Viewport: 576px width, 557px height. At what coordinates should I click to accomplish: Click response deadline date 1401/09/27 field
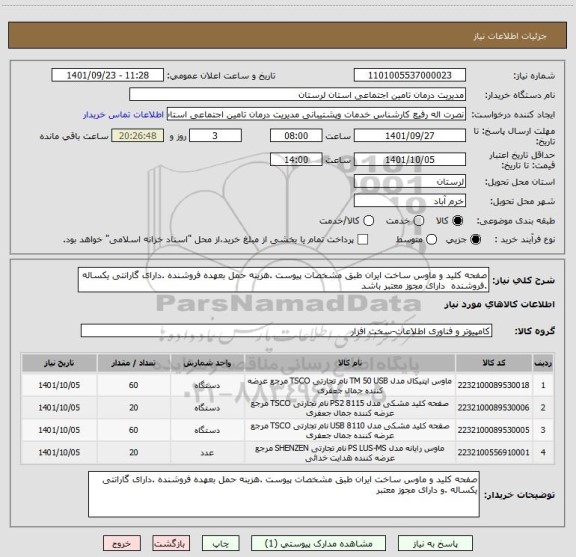[x=410, y=136]
